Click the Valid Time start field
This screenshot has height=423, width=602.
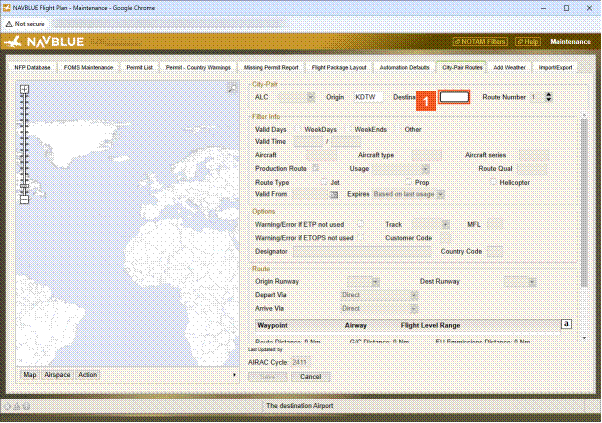pyautogui.click(x=308, y=142)
